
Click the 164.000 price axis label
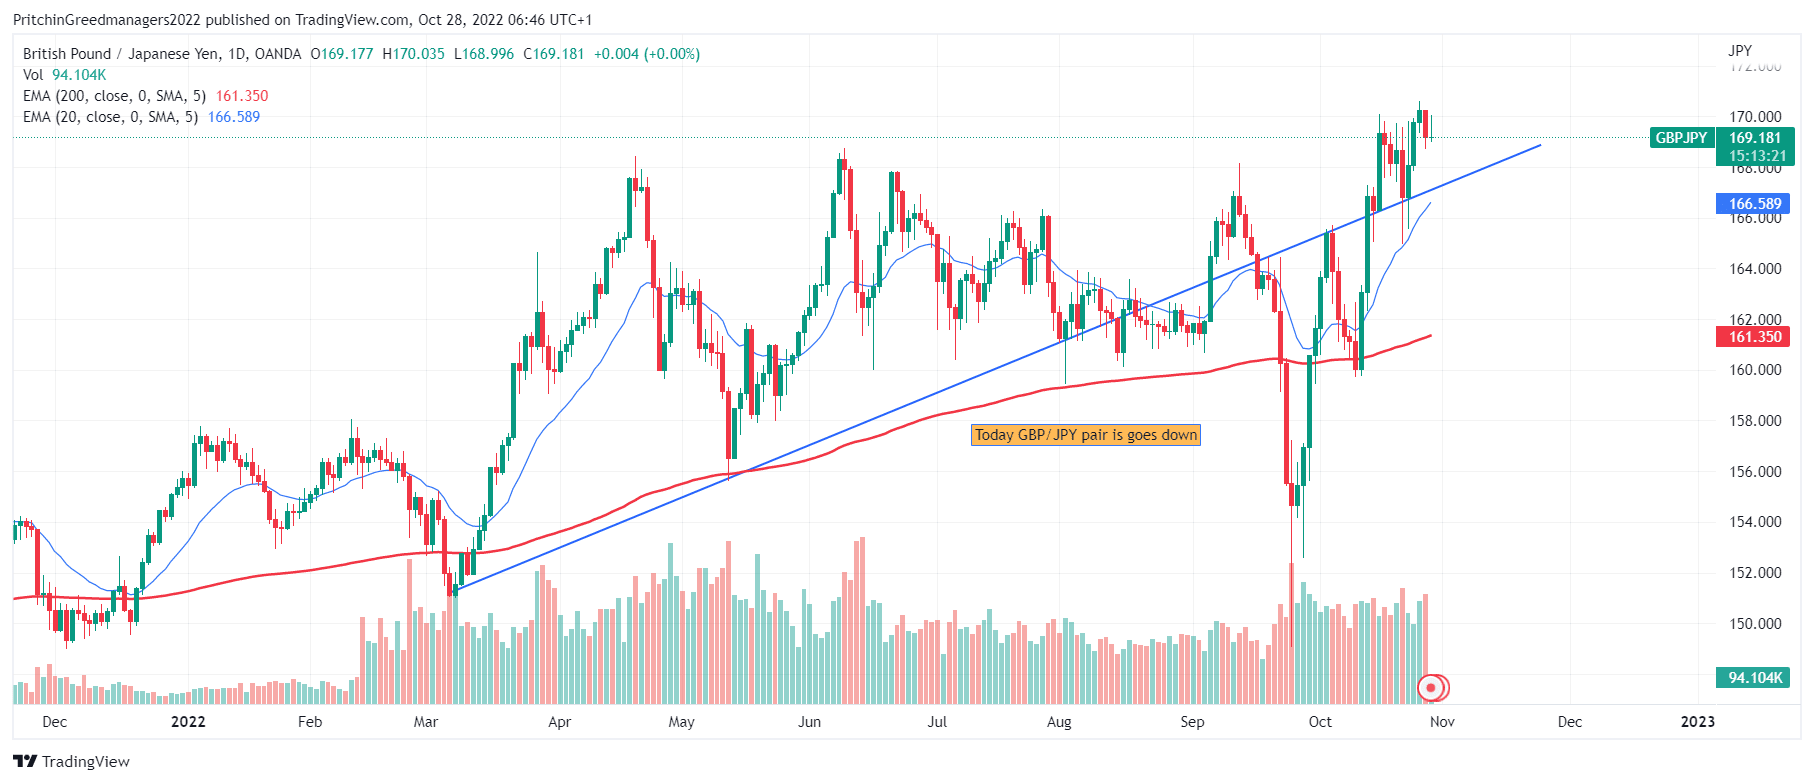click(x=1755, y=269)
